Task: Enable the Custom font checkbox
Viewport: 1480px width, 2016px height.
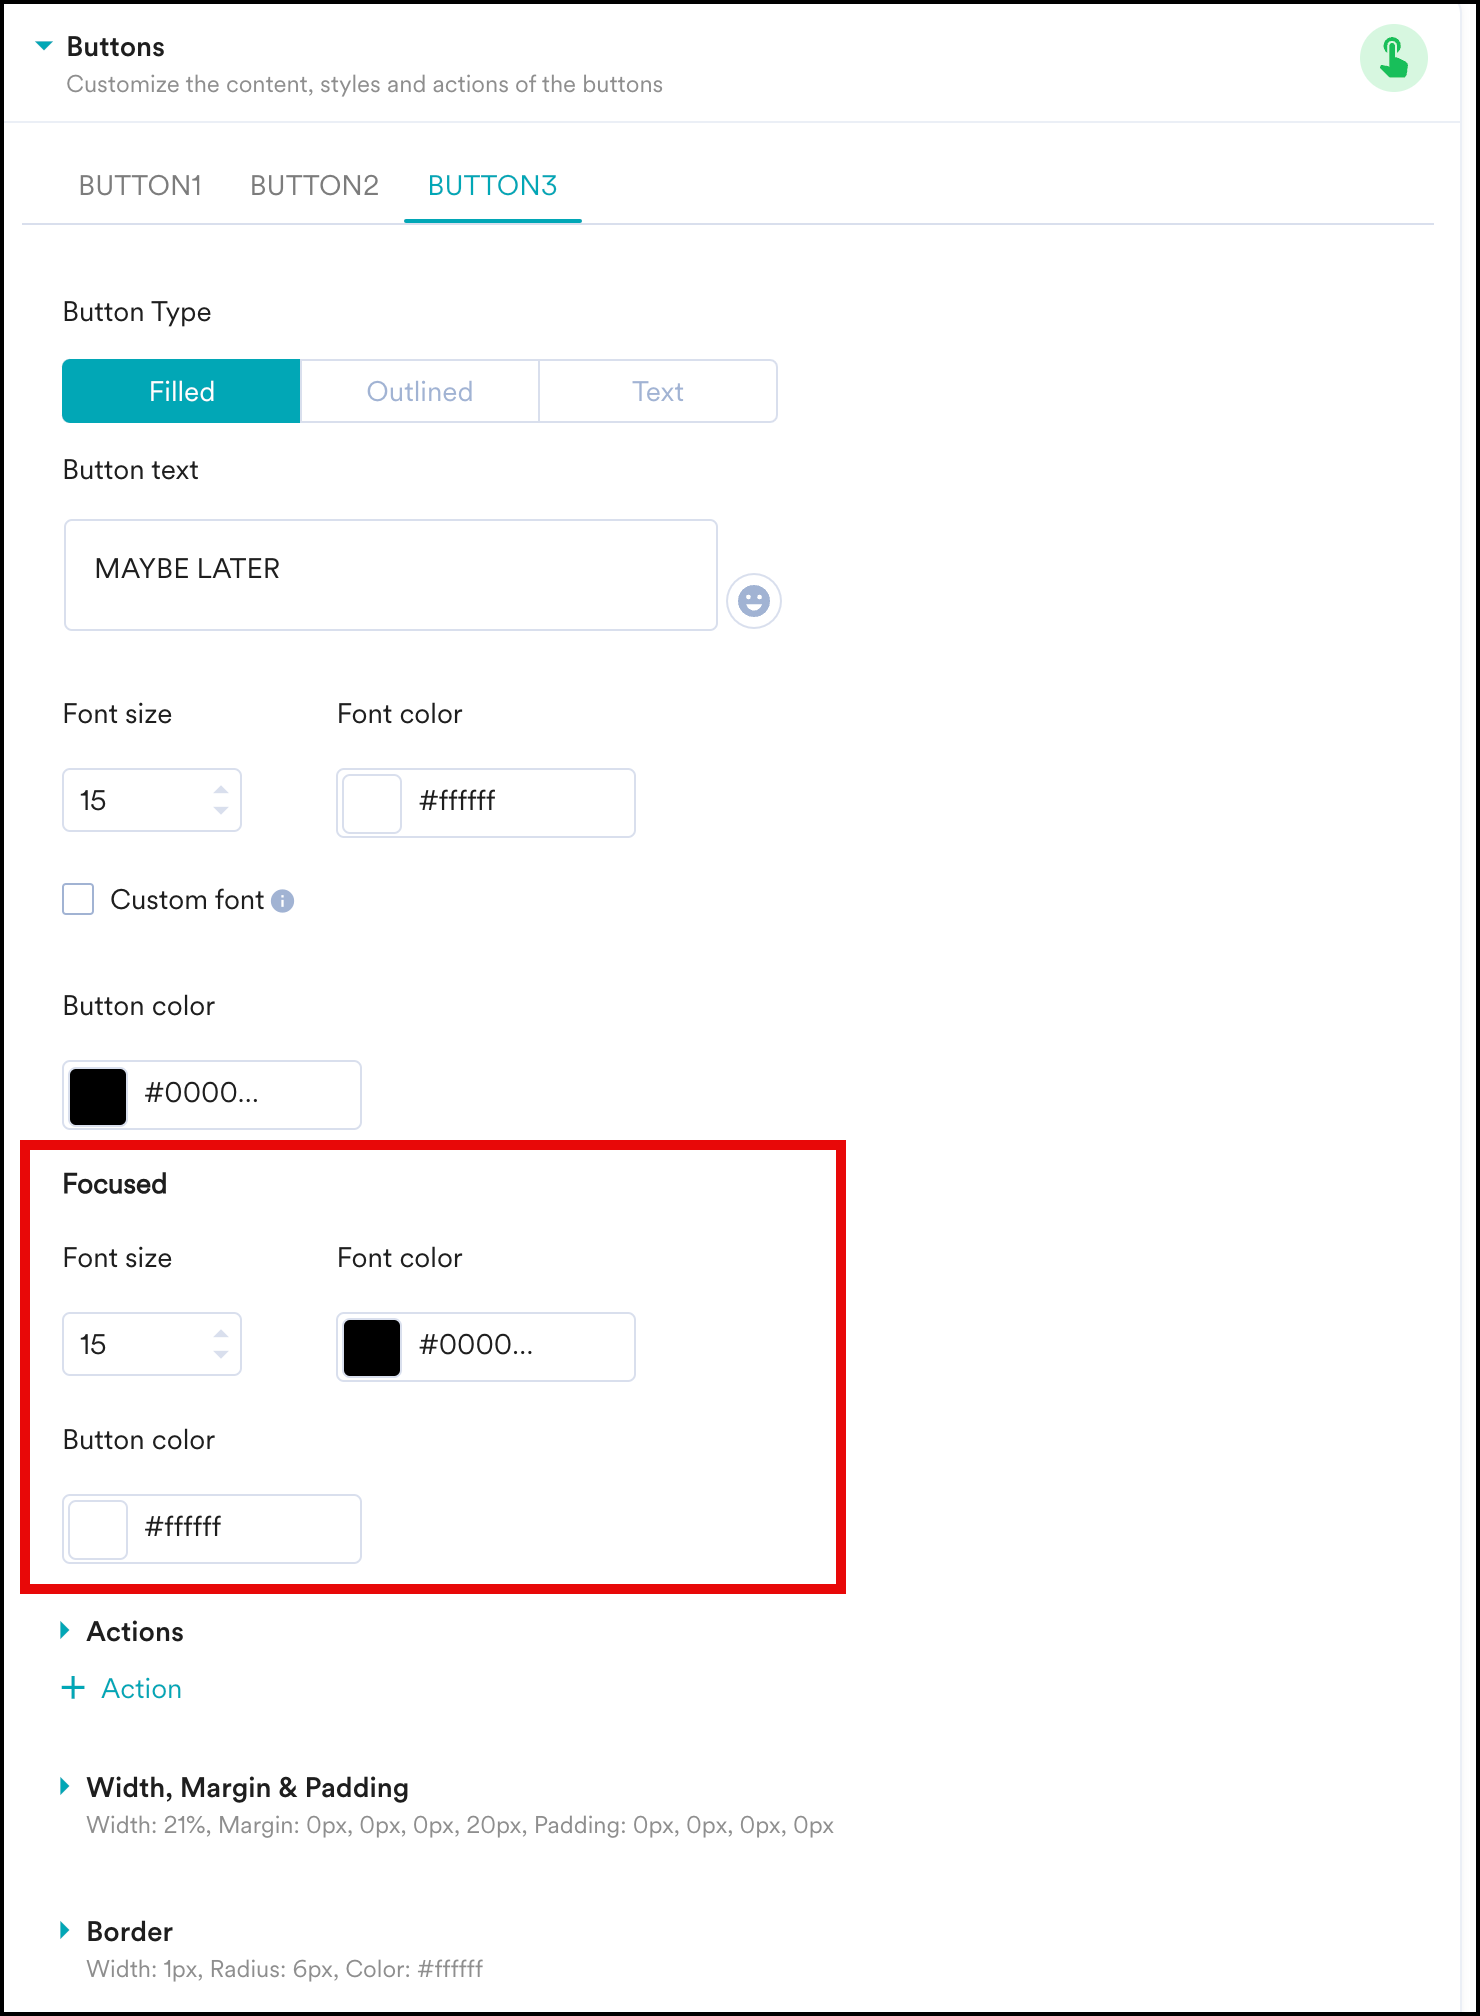Action: (x=79, y=900)
